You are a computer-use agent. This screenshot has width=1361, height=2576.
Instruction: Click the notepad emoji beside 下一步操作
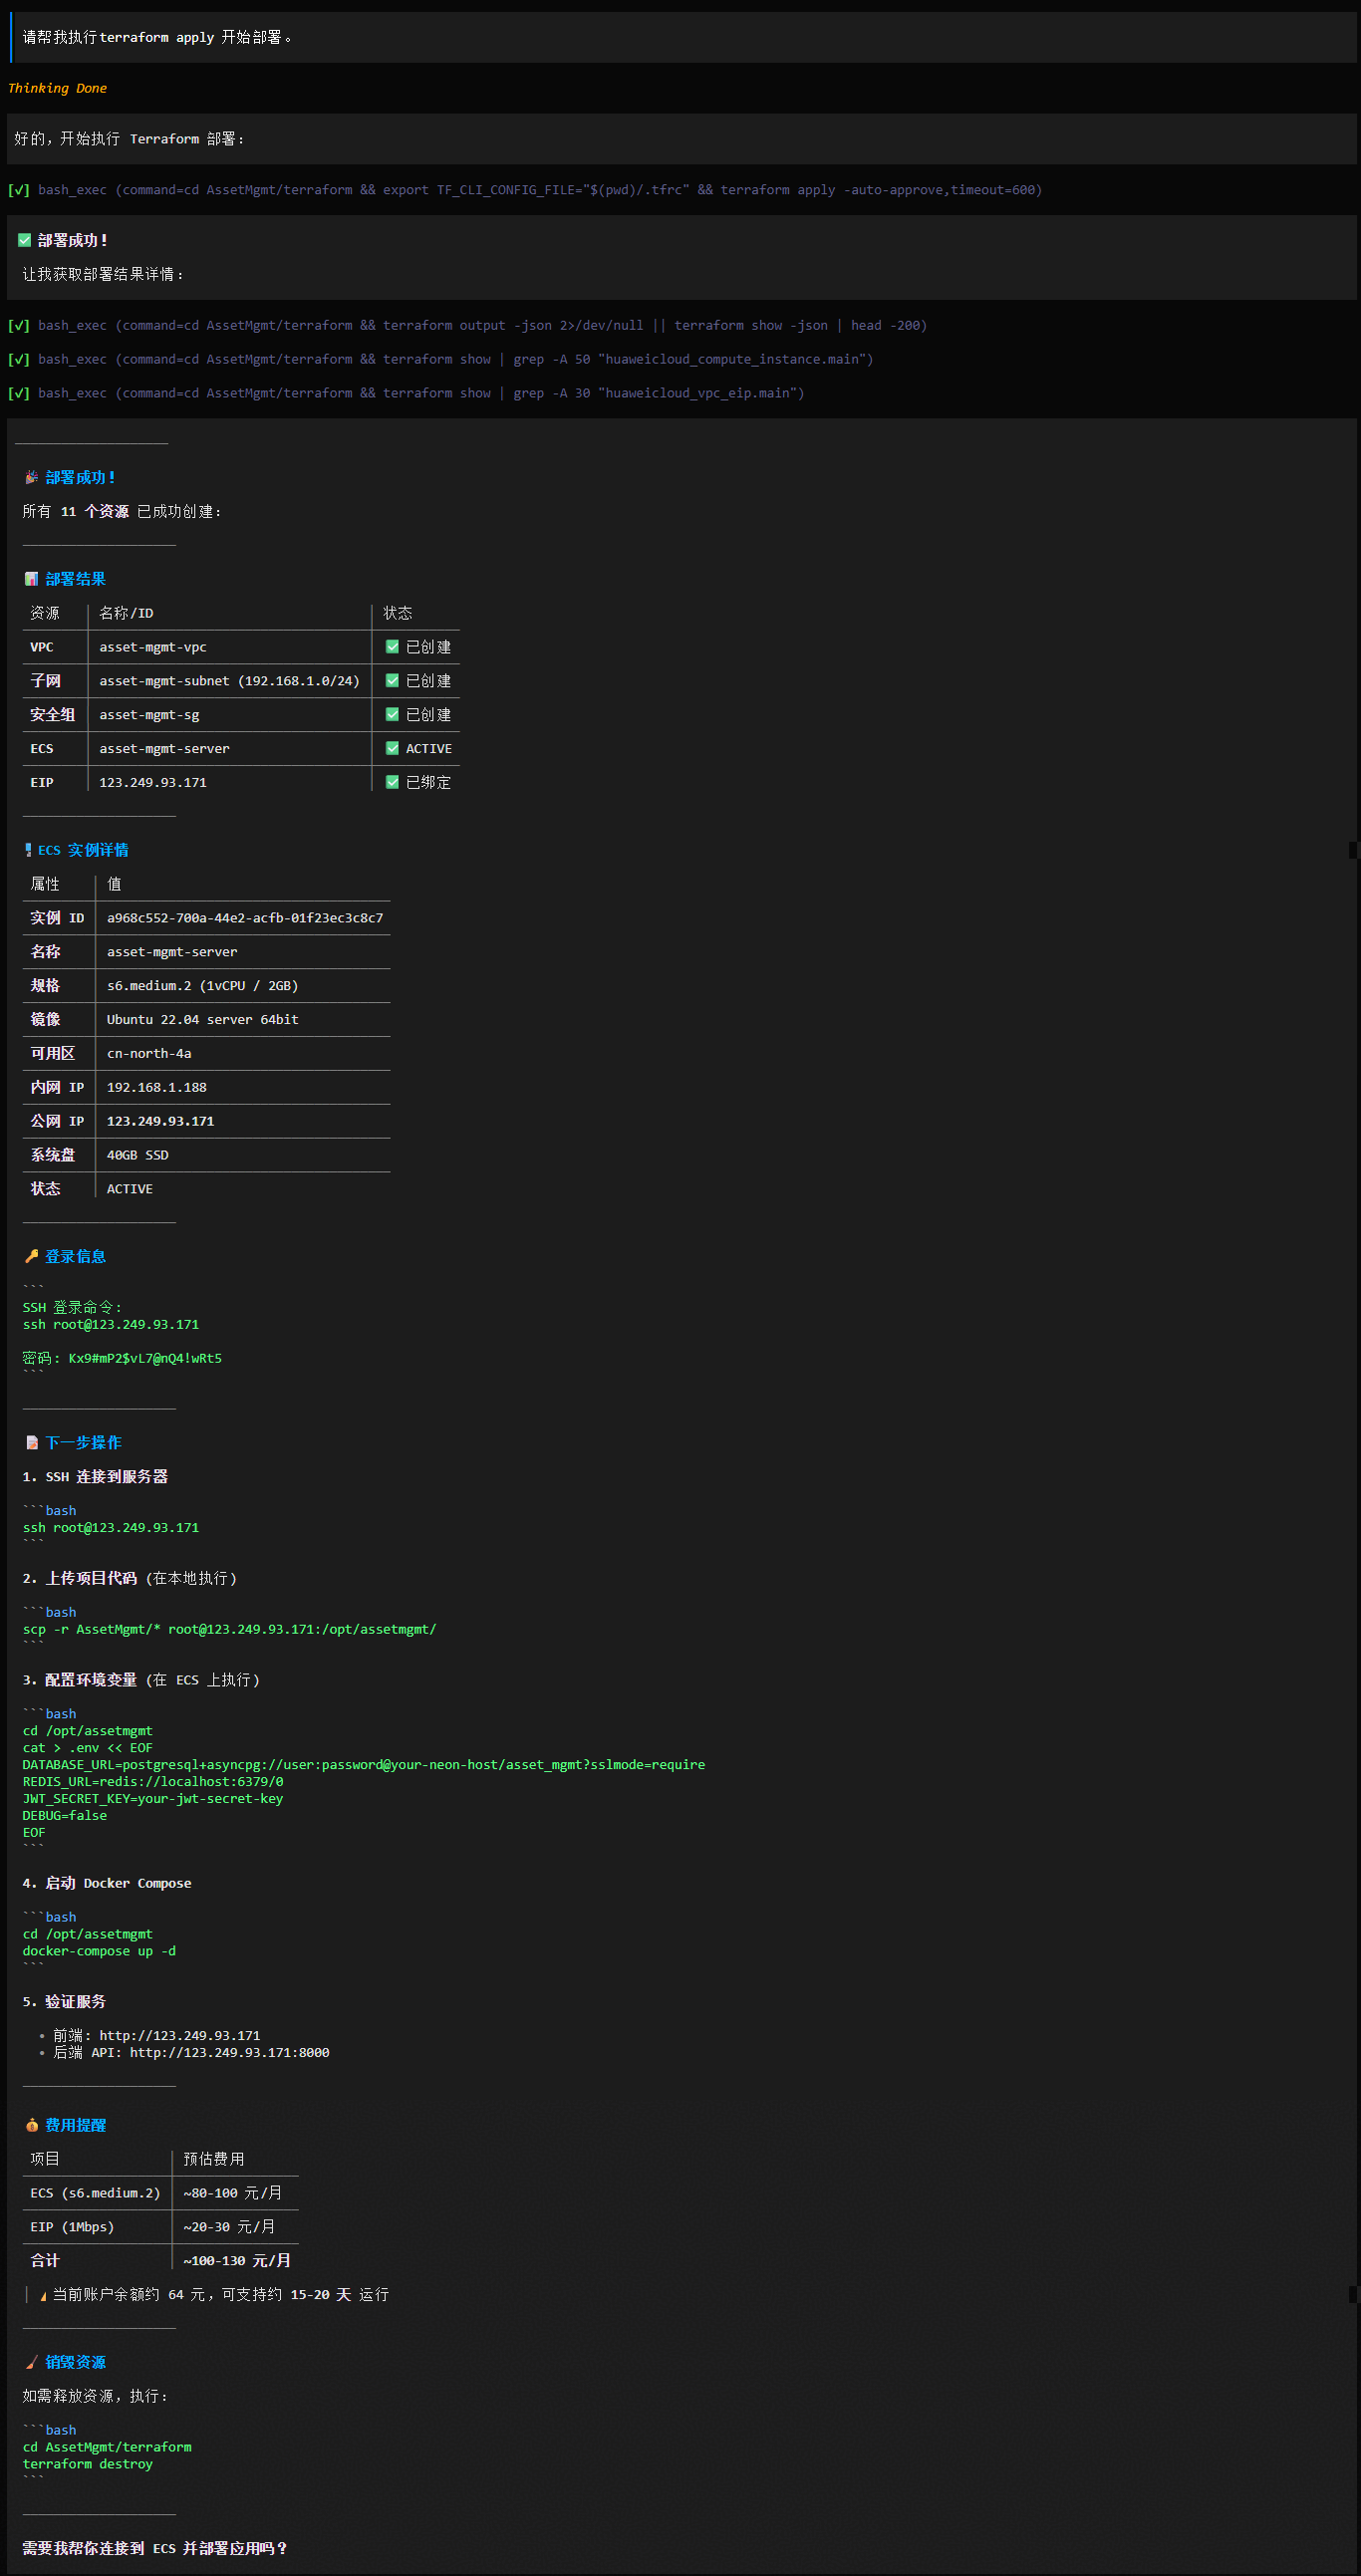[31, 1443]
